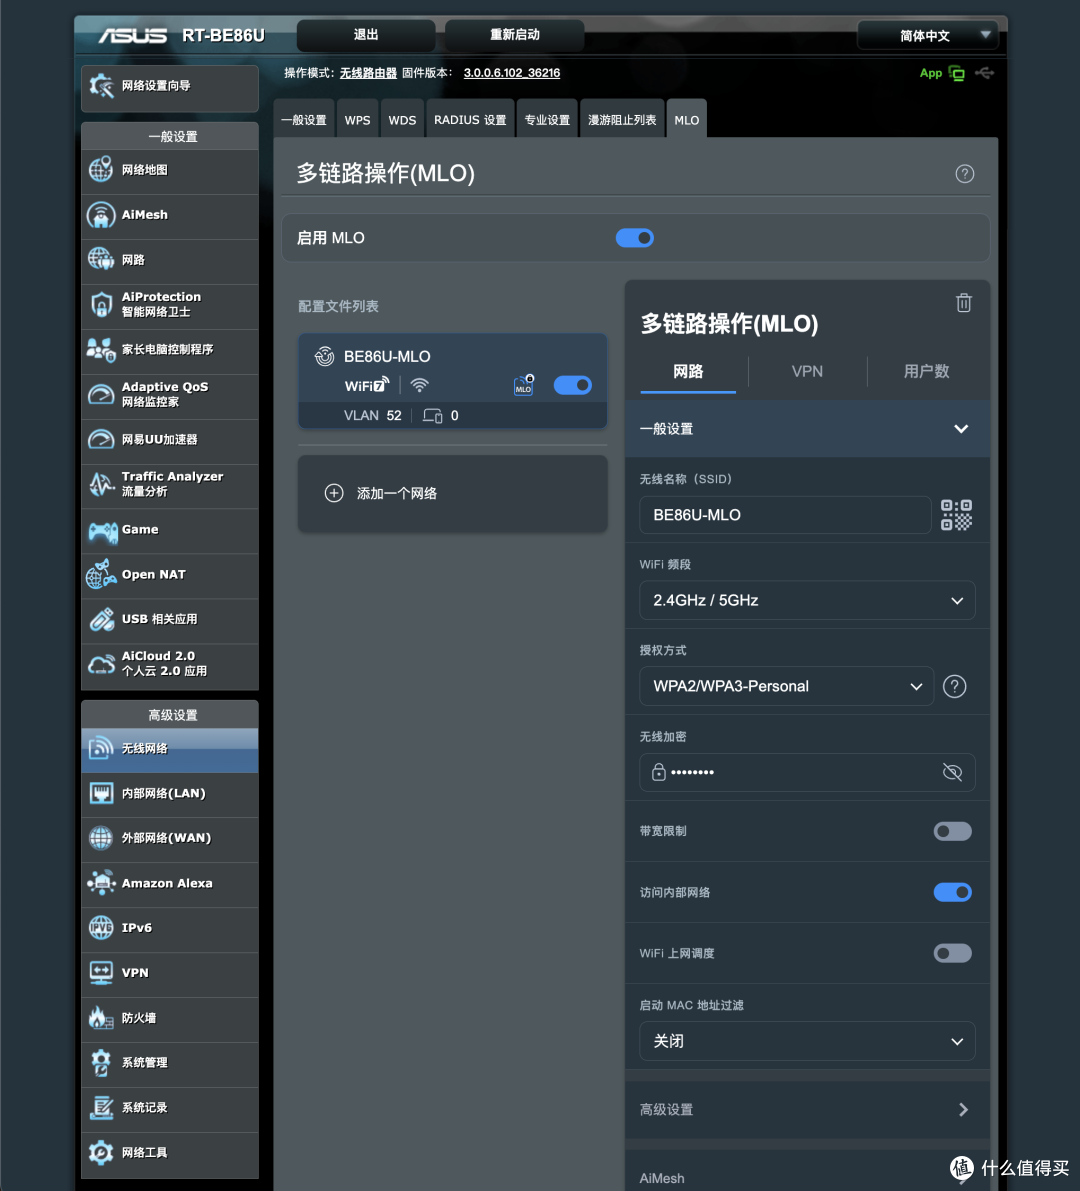Viewport: 1080px width, 1191px height.
Task: Disable the access intranet switch
Action: [952, 892]
